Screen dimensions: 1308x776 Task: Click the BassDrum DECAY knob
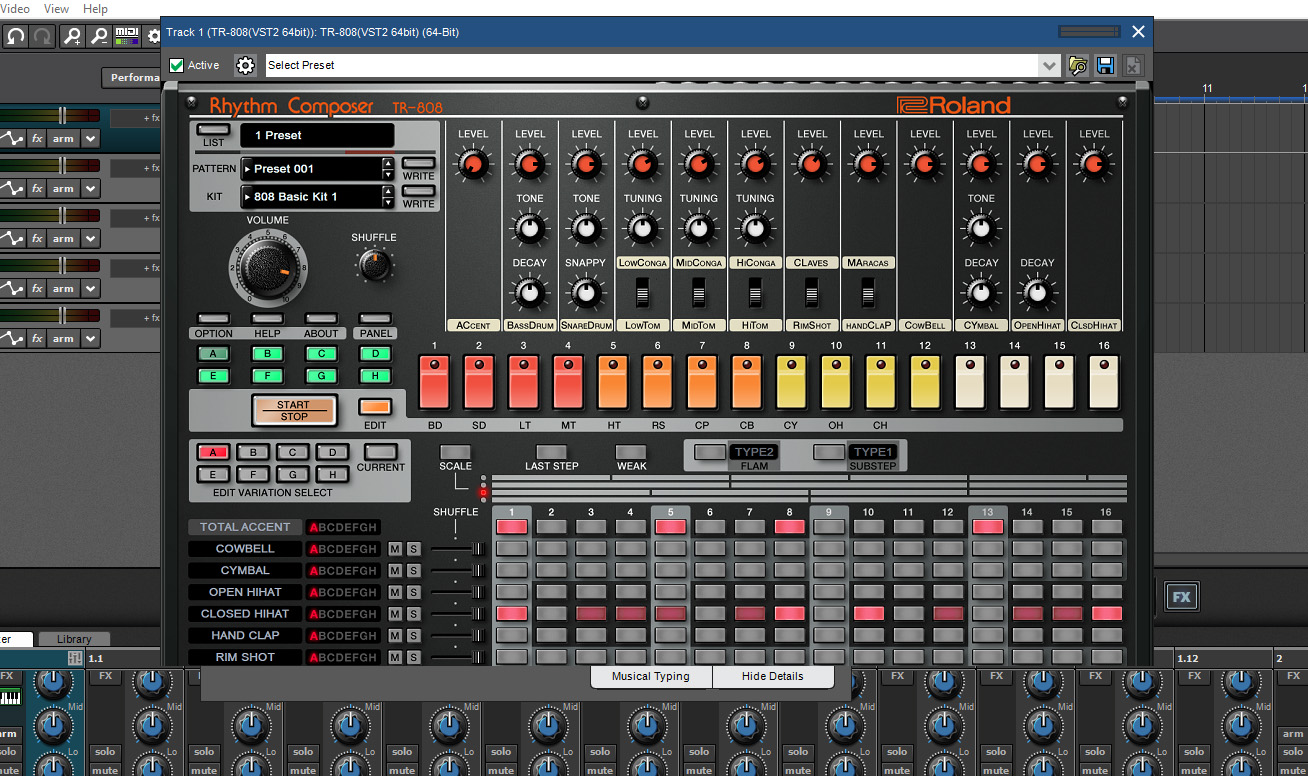[530, 292]
